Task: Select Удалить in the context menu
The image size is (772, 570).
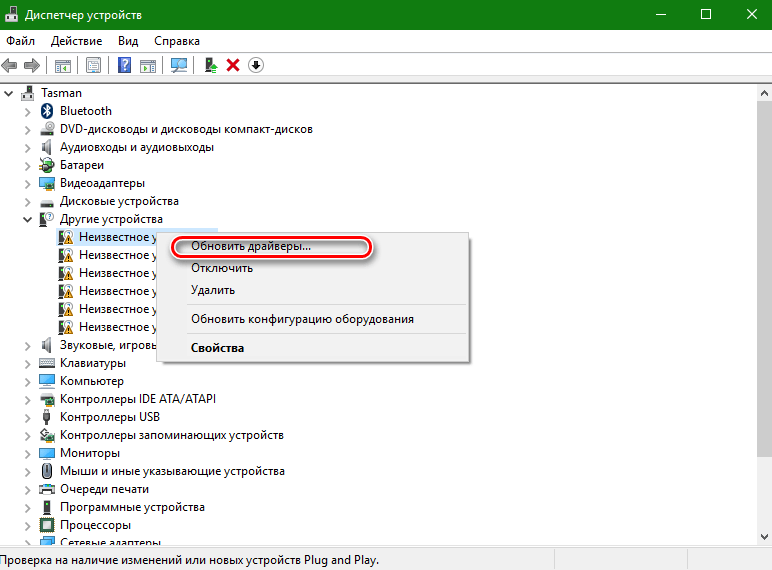Action: (213, 290)
